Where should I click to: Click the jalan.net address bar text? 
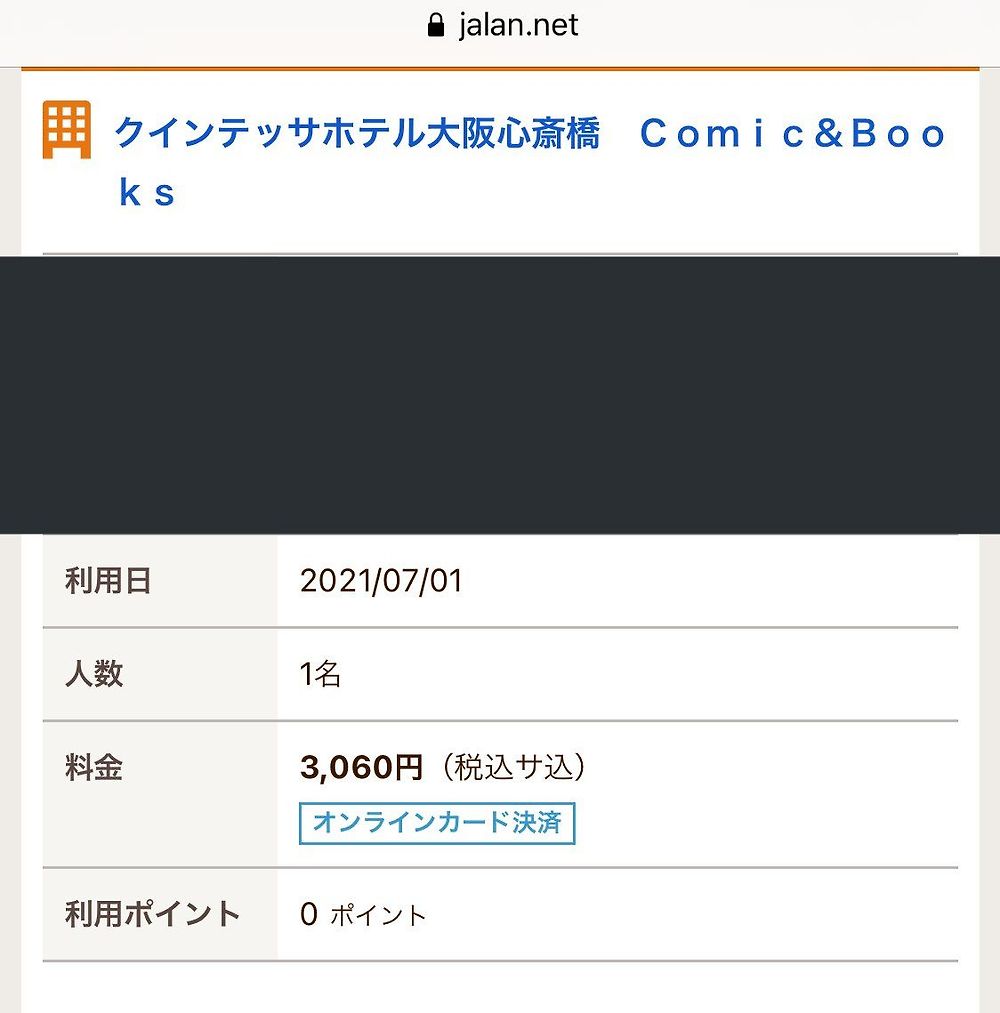(x=518, y=26)
